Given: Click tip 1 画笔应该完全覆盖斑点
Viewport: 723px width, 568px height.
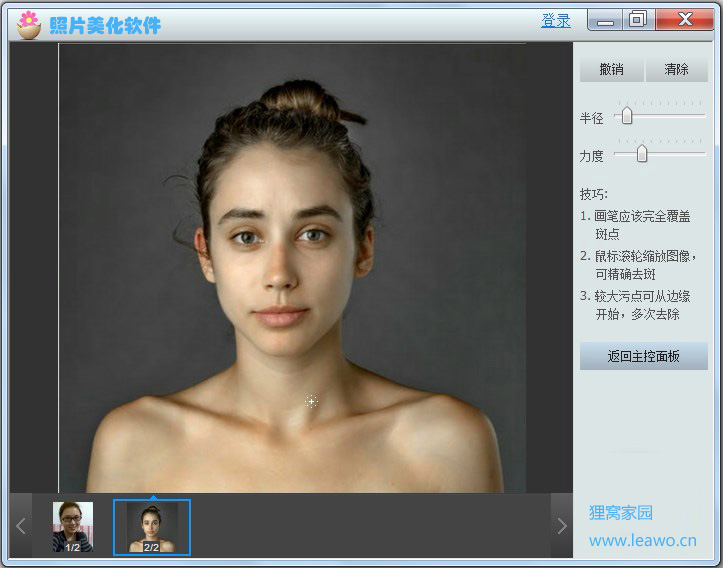Looking at the screenshot, I should 635,225.
